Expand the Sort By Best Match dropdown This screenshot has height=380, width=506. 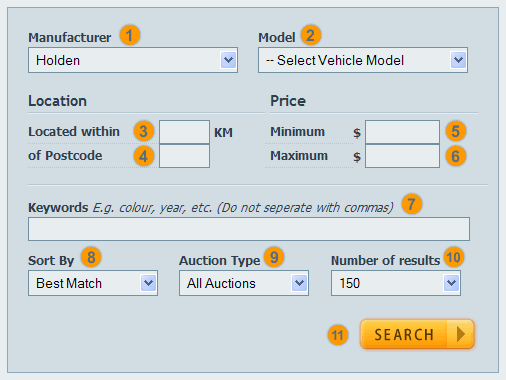pos(93,283)
